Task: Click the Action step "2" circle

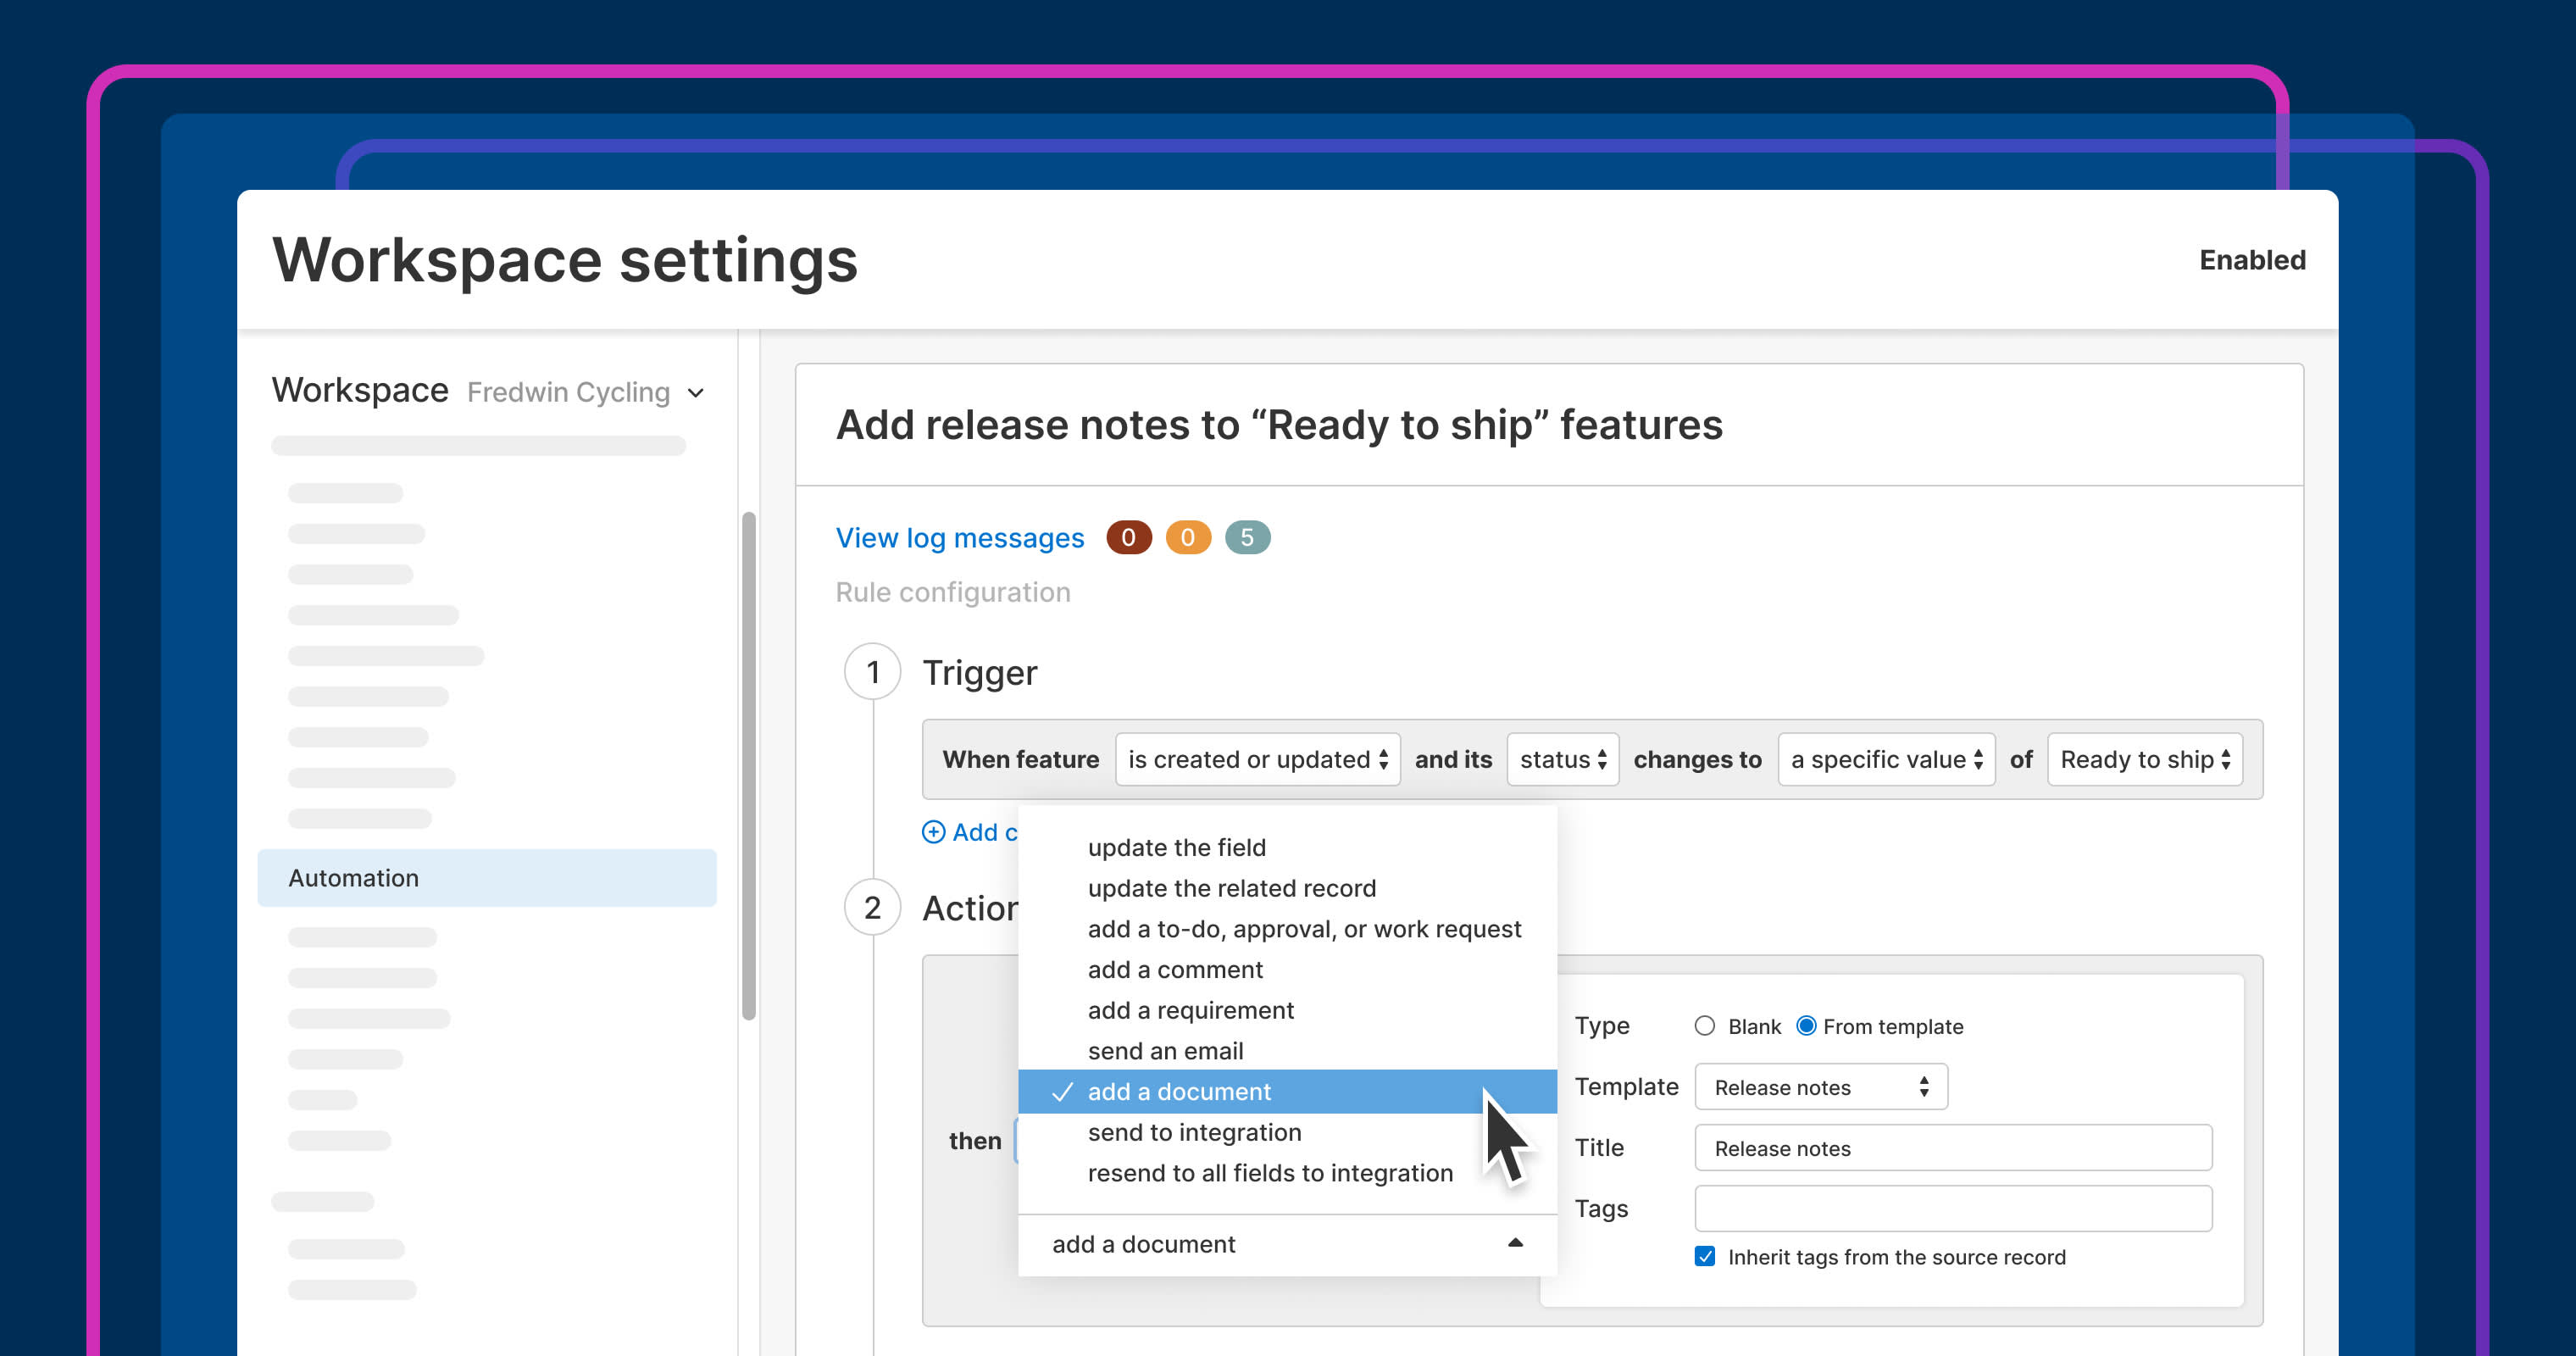Action: click(x=873, y=908)
